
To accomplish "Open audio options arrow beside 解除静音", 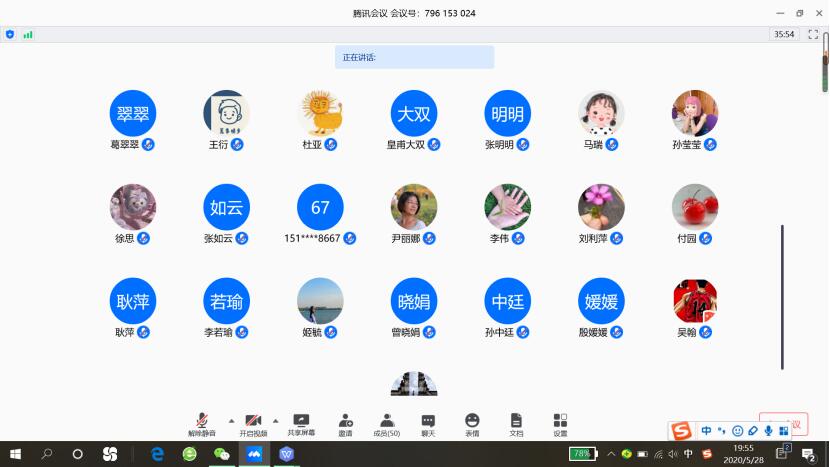I will tap(232, 420).
